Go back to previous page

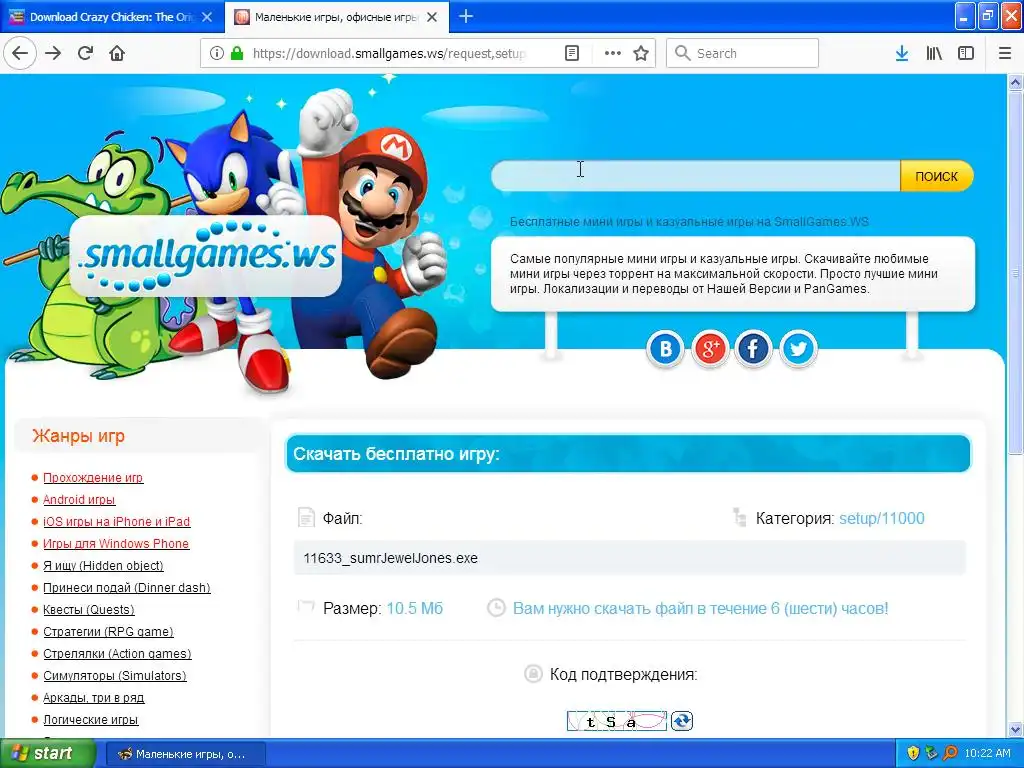(x=20, y=53)
